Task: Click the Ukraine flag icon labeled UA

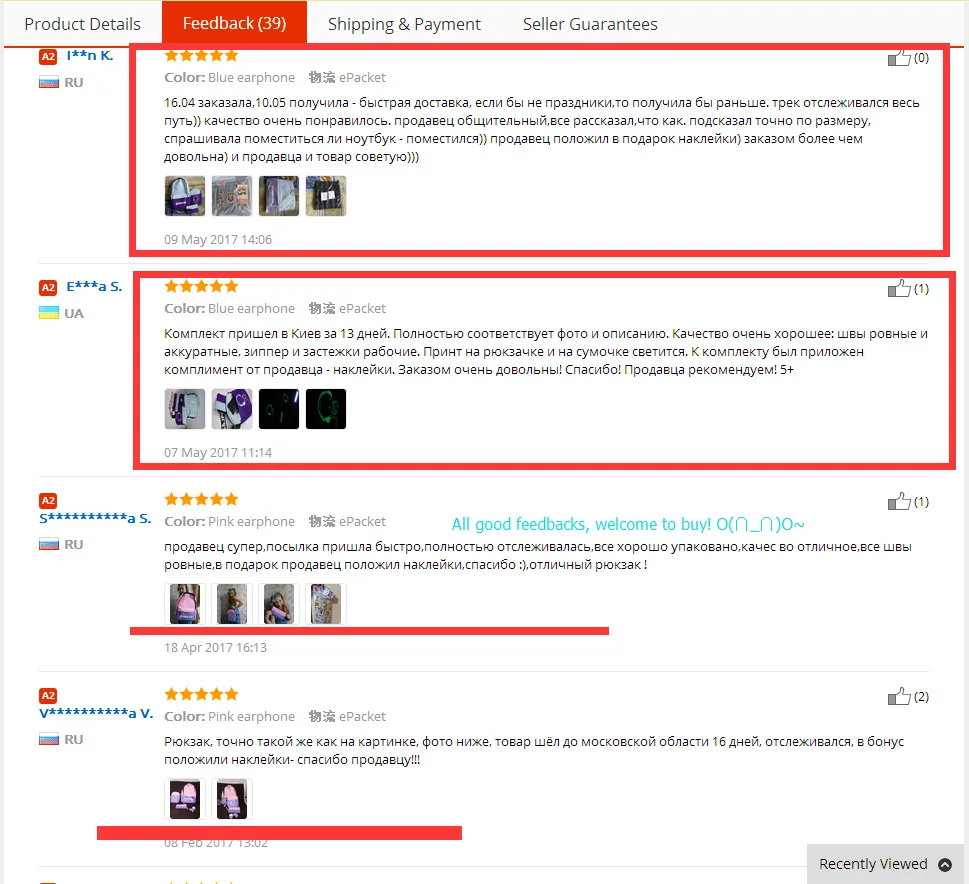Action: [49, 313]
